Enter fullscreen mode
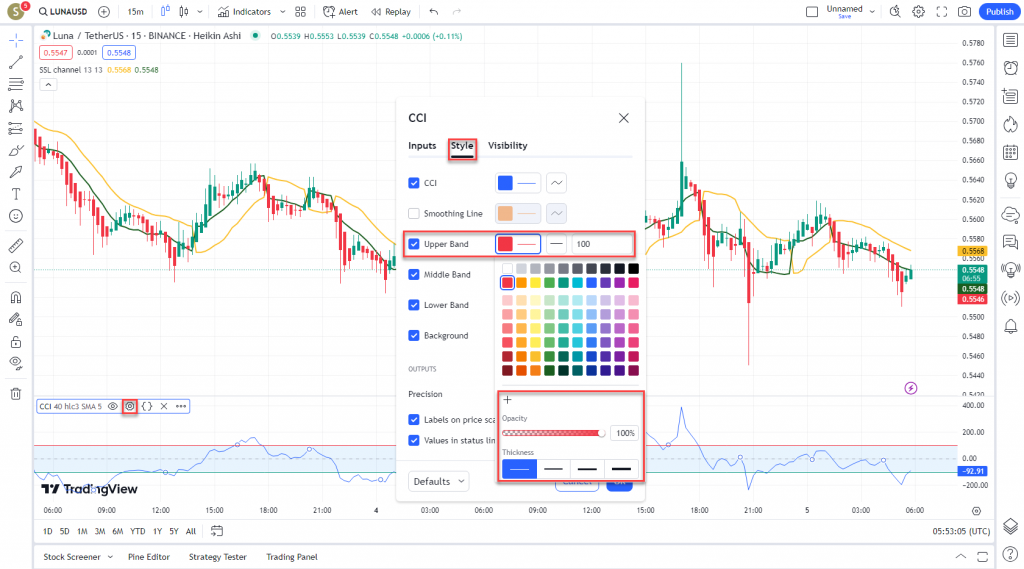Viewport: 1024px width, 569px height. point(941,12)
